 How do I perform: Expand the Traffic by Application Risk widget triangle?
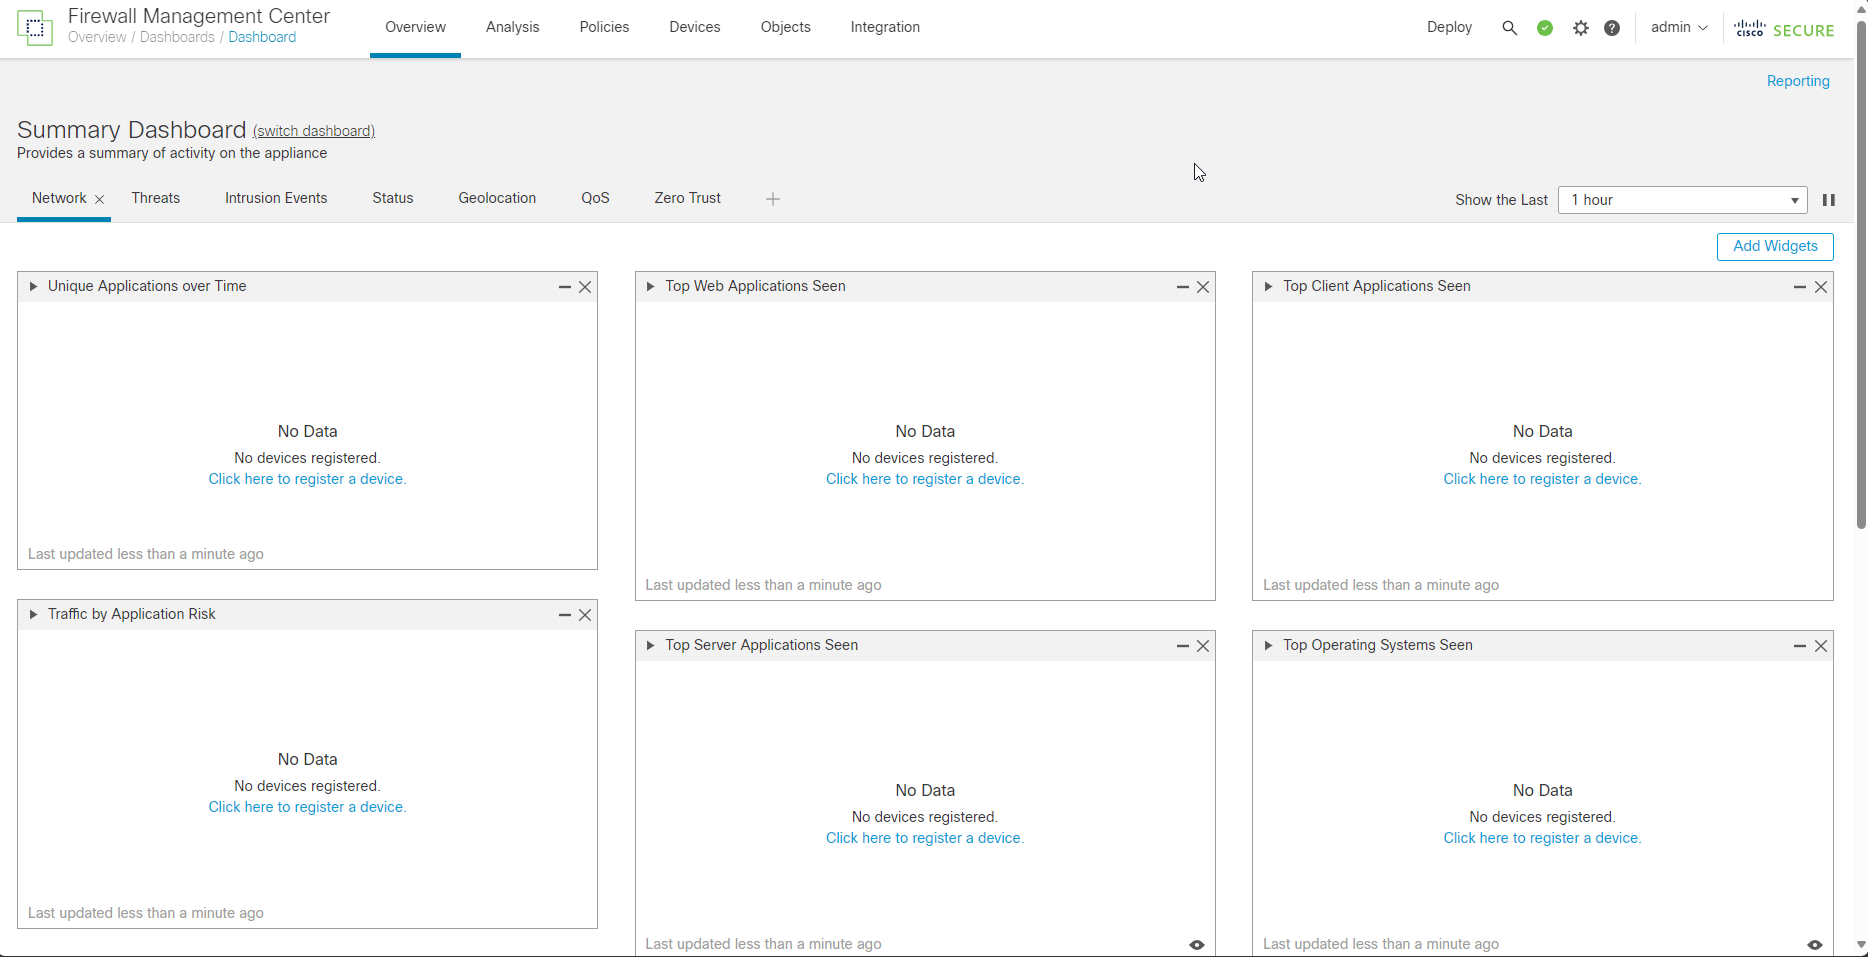[33, 614]
